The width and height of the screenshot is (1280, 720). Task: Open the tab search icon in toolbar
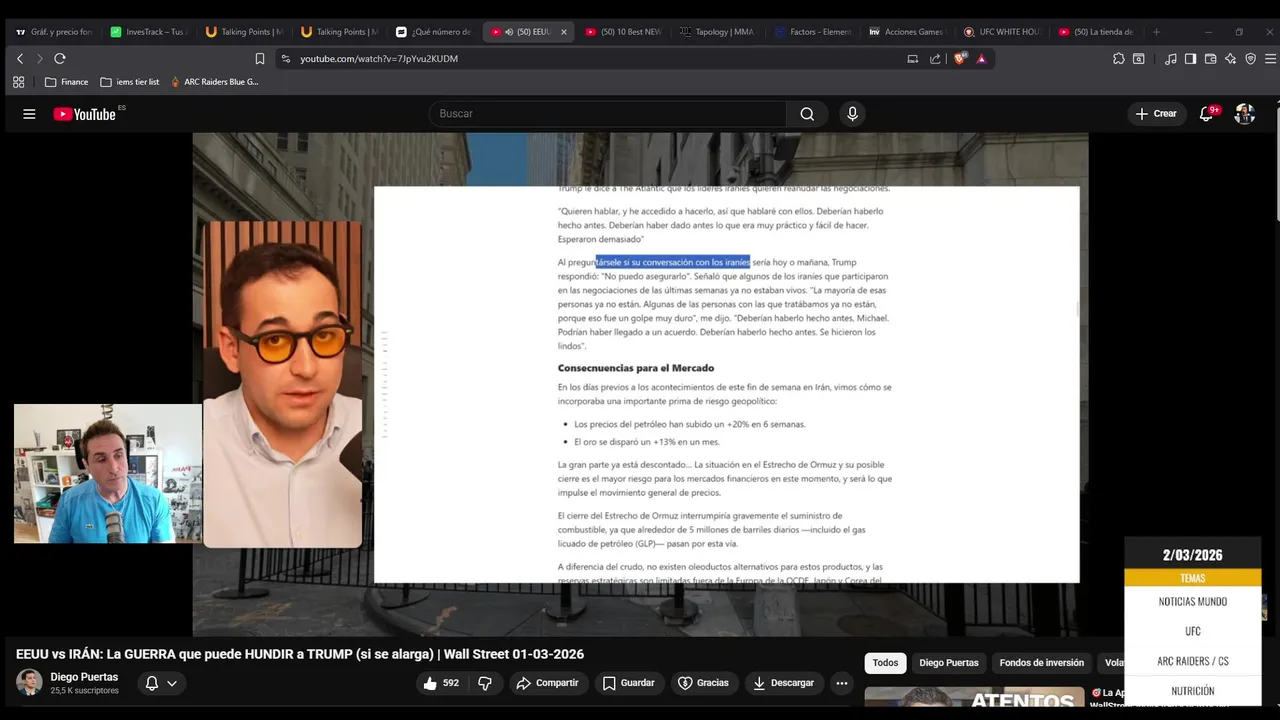pyautogui.click(x=1139, y=59)
